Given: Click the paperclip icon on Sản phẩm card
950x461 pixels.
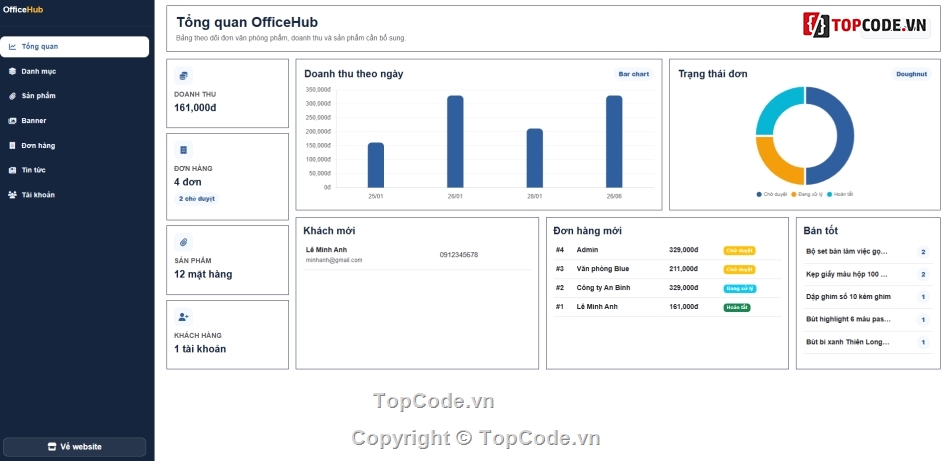Looking at the screenshot, I should click(x=184, y=242).
